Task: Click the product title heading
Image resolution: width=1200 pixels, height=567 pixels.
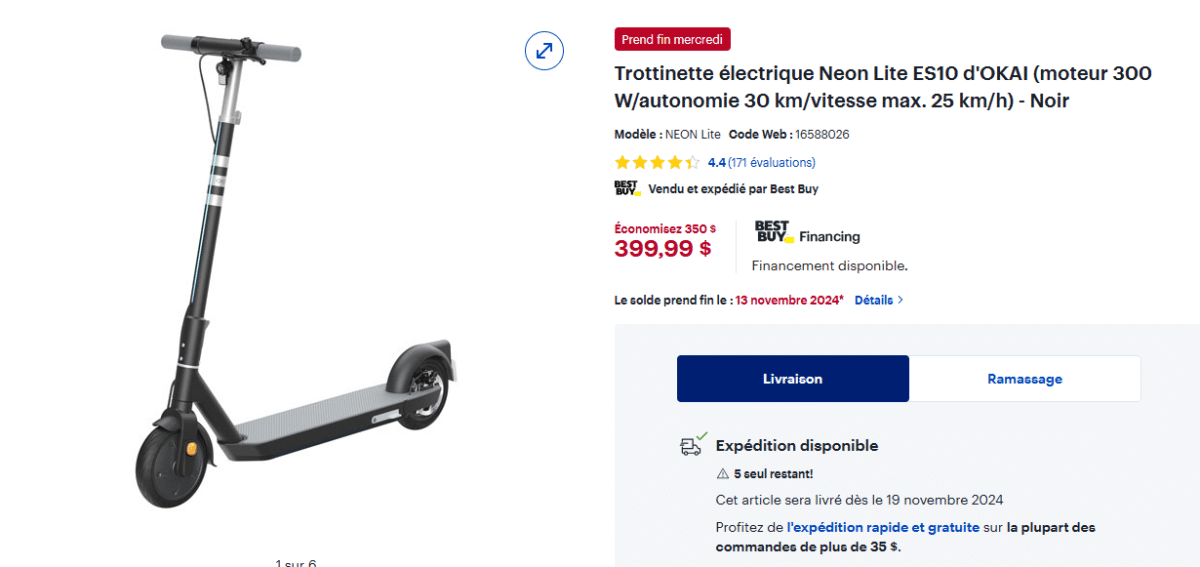Action: [x=882, y=87]
